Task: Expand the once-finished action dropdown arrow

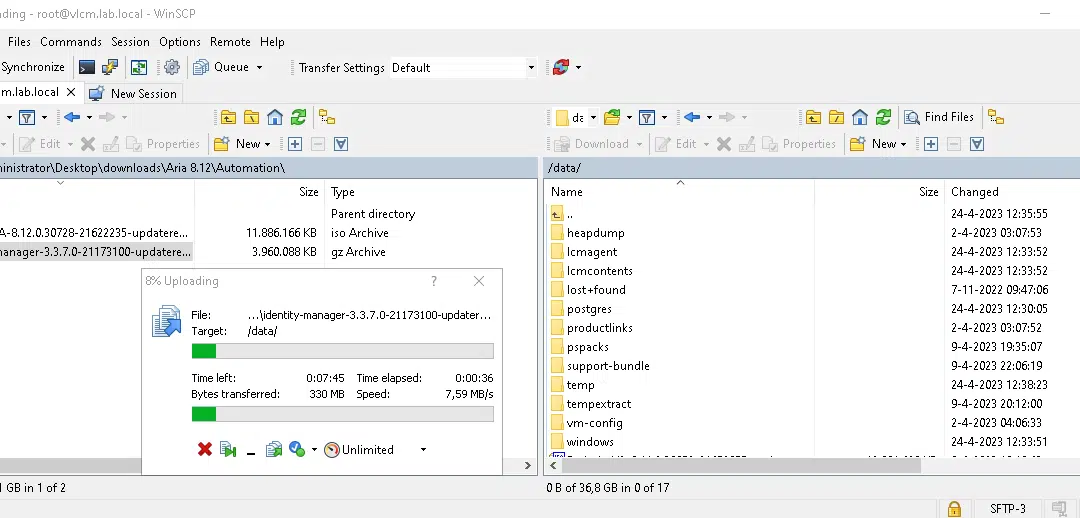Action: (314, 450)
